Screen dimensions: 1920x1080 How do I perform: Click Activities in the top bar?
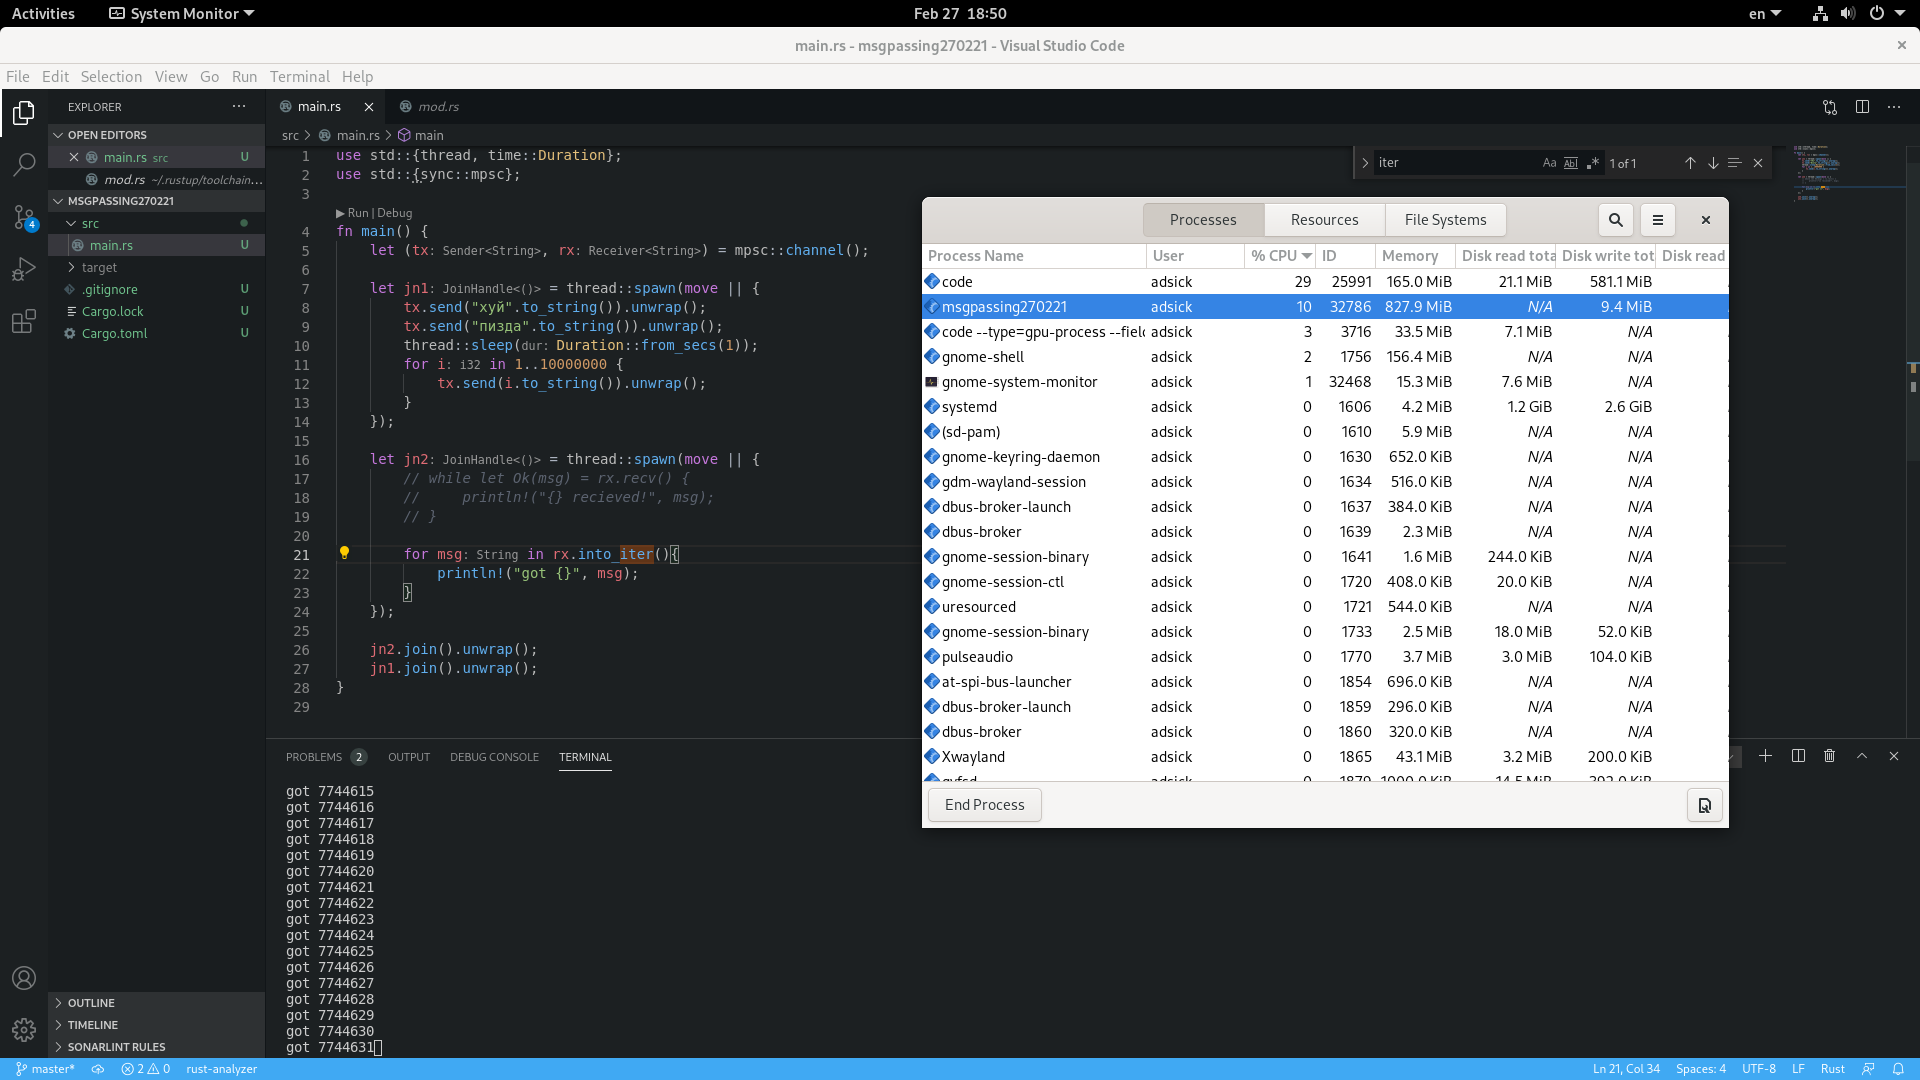pos(43,14)
